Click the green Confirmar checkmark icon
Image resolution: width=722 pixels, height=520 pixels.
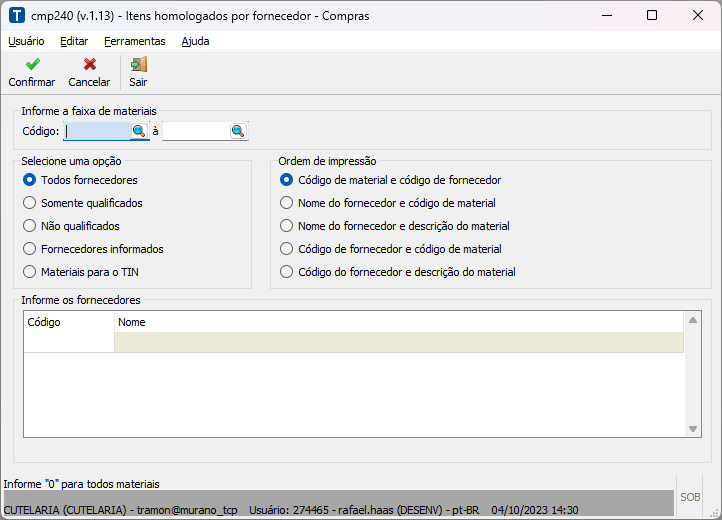pyautogui.click(x=32, y=65)
